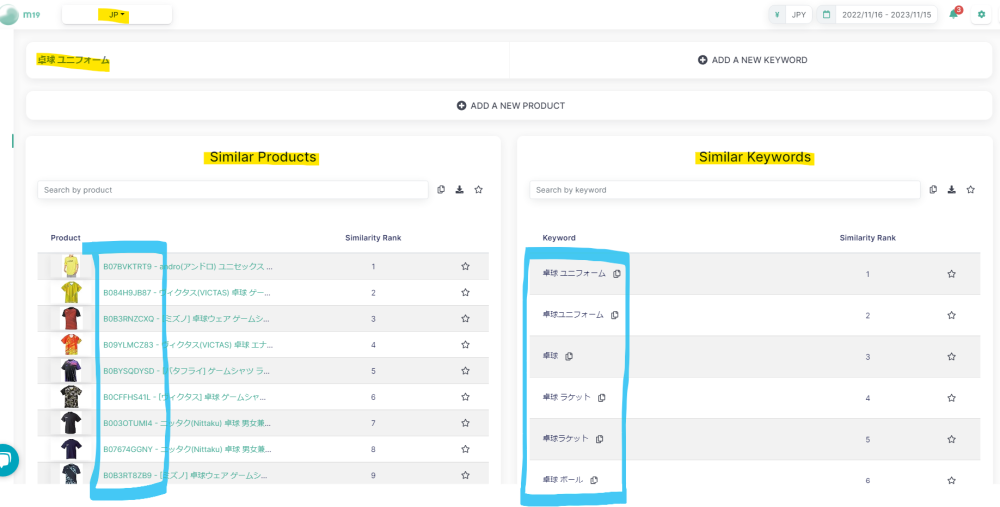Open the JP marketplace dropdown
This screenshot has height=507, width=1000.
[x=117, y=14]
